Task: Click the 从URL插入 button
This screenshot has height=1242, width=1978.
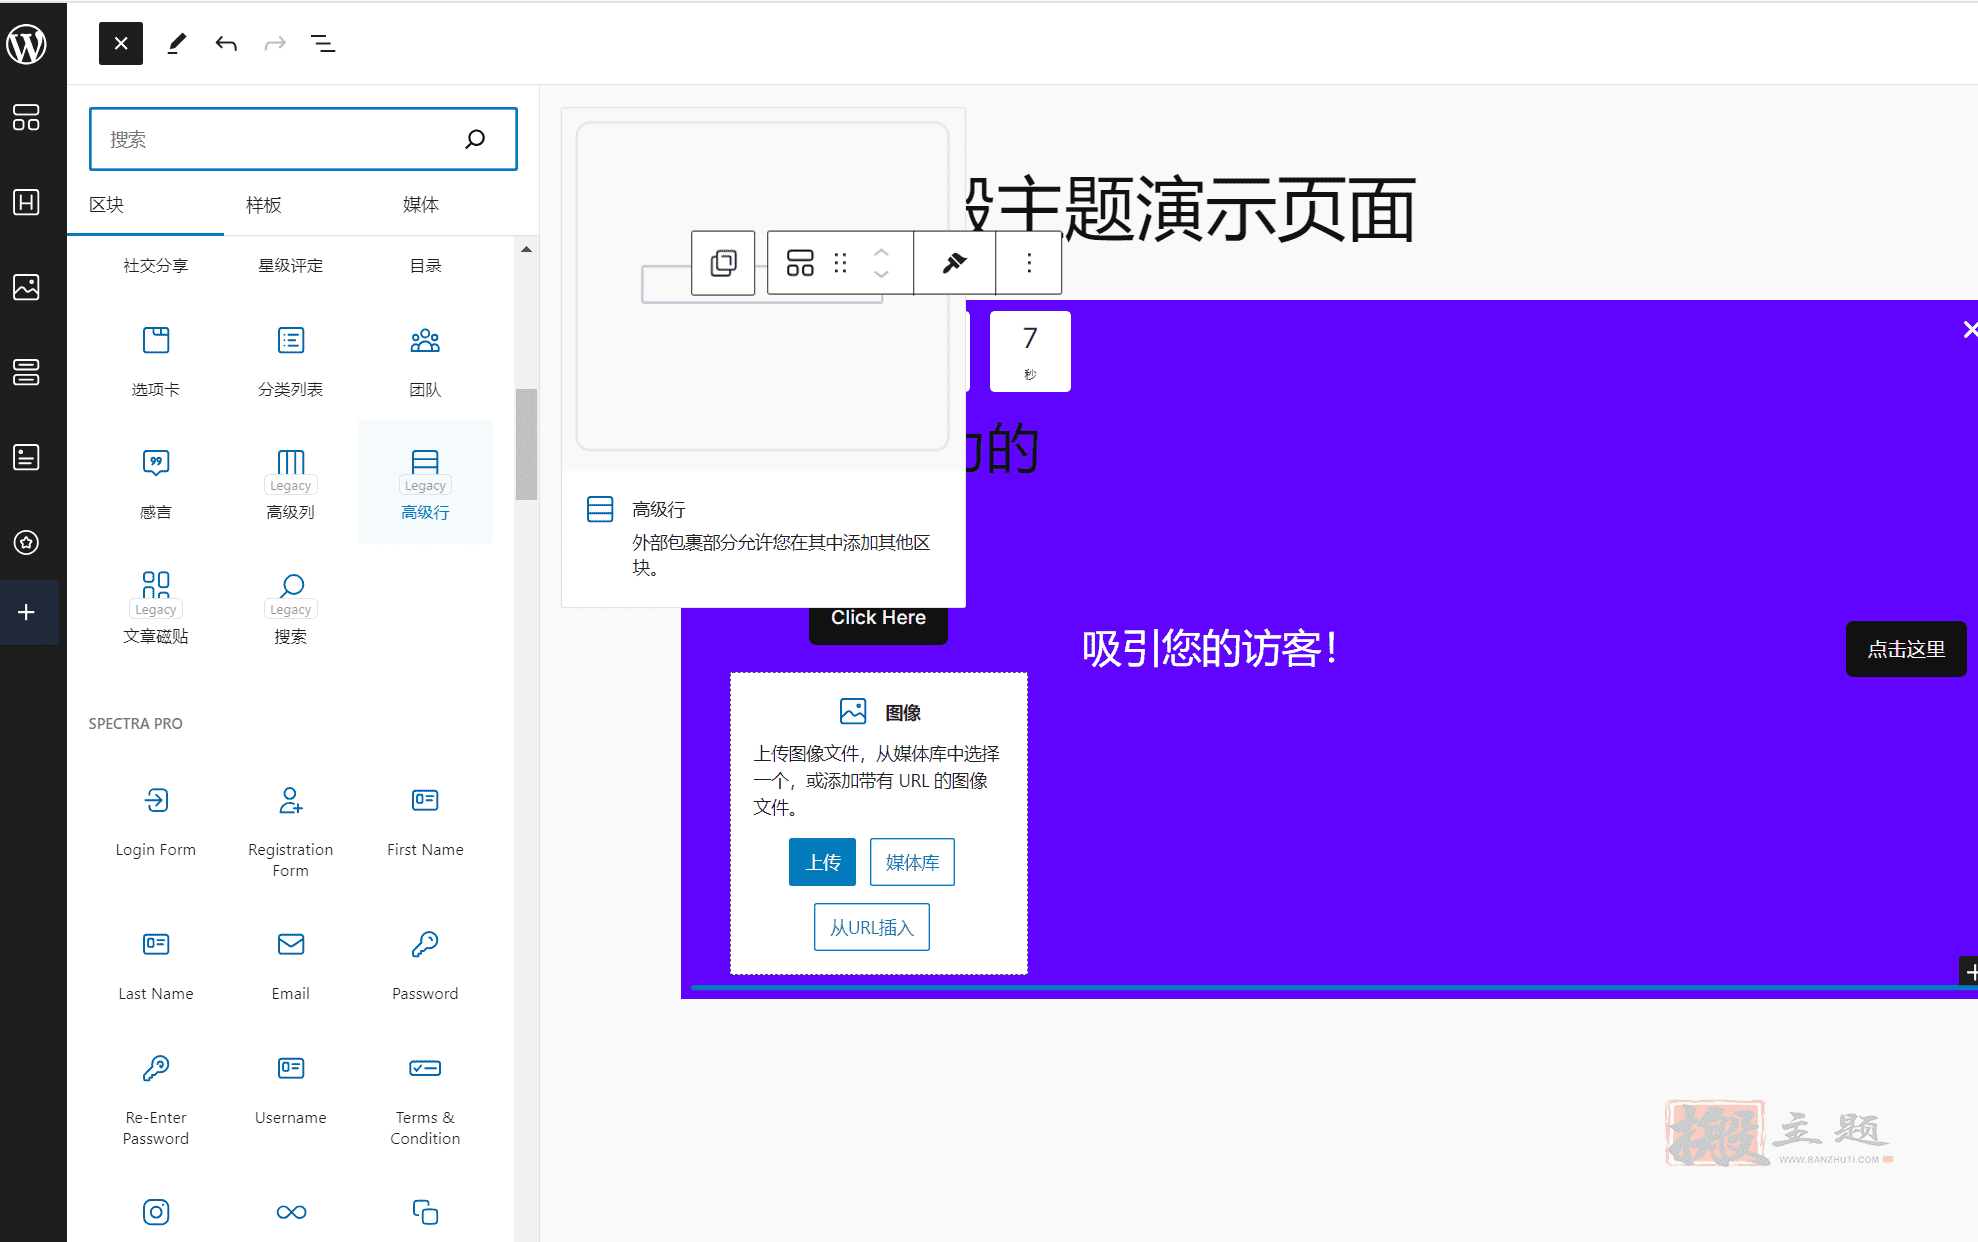Action: (x=872, y=927)
